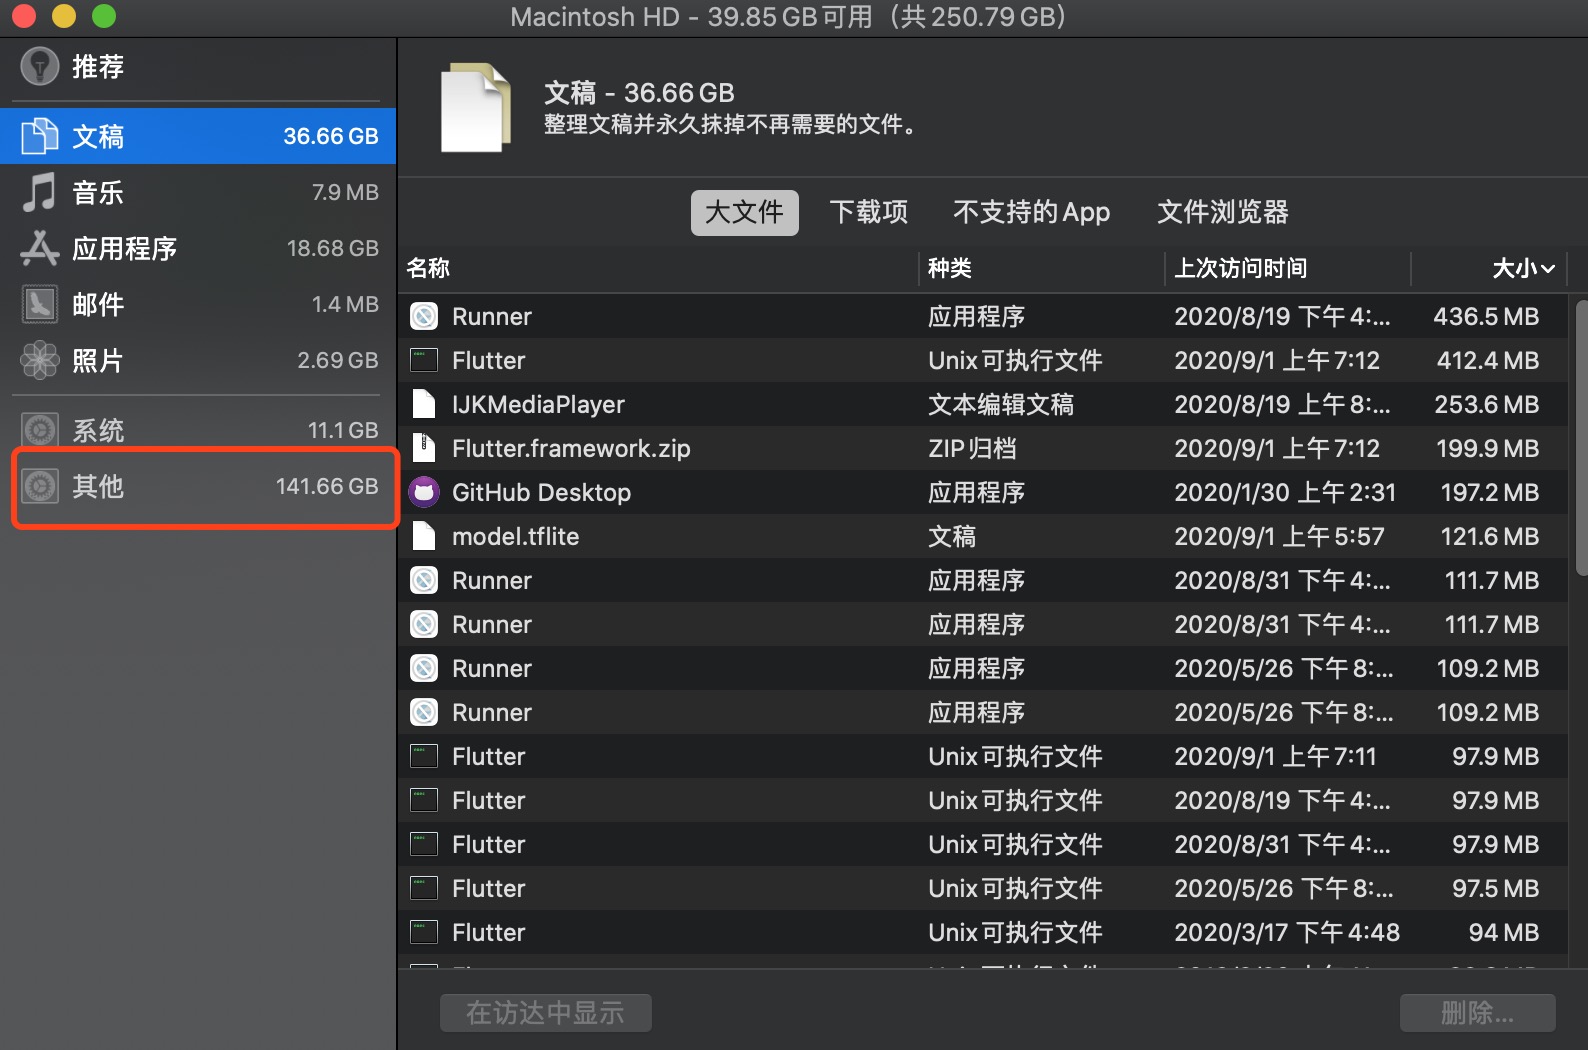Click the Applications (应用程序) sidebar icon
Viewport: 1588px width, 1050px height.
(40, 248)
